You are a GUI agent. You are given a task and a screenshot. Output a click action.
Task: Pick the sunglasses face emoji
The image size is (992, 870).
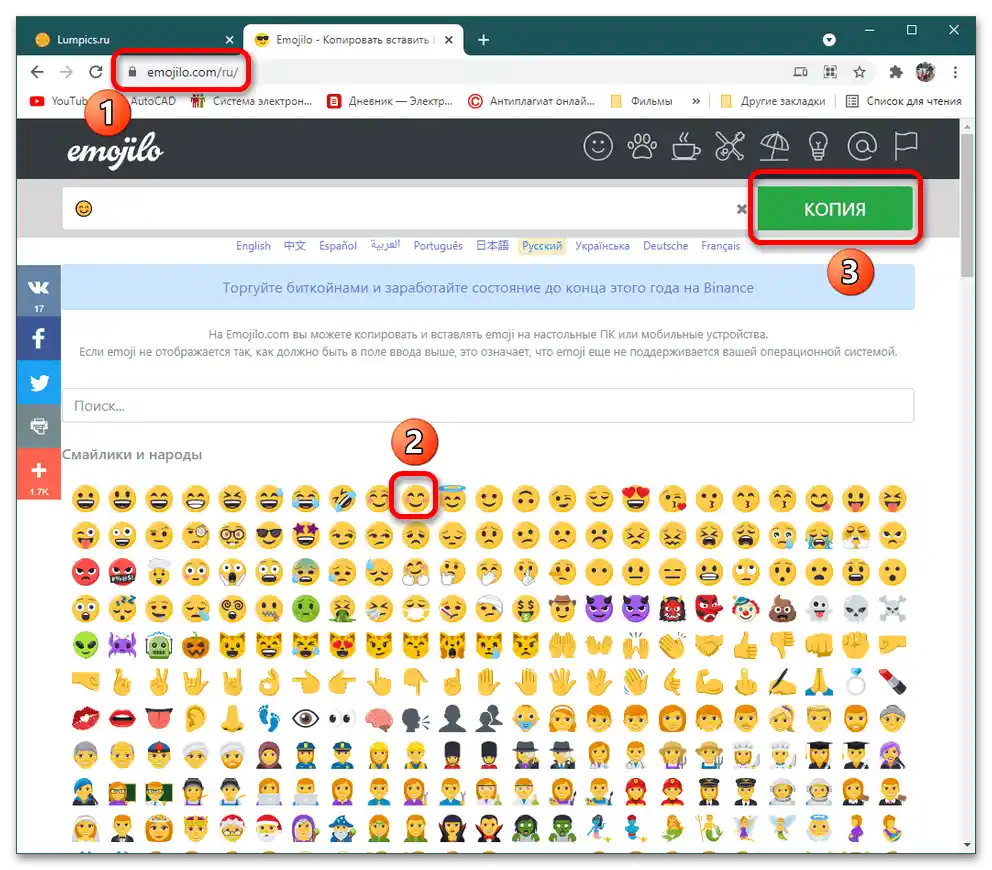pyautogui.click(x=269, y=536)
